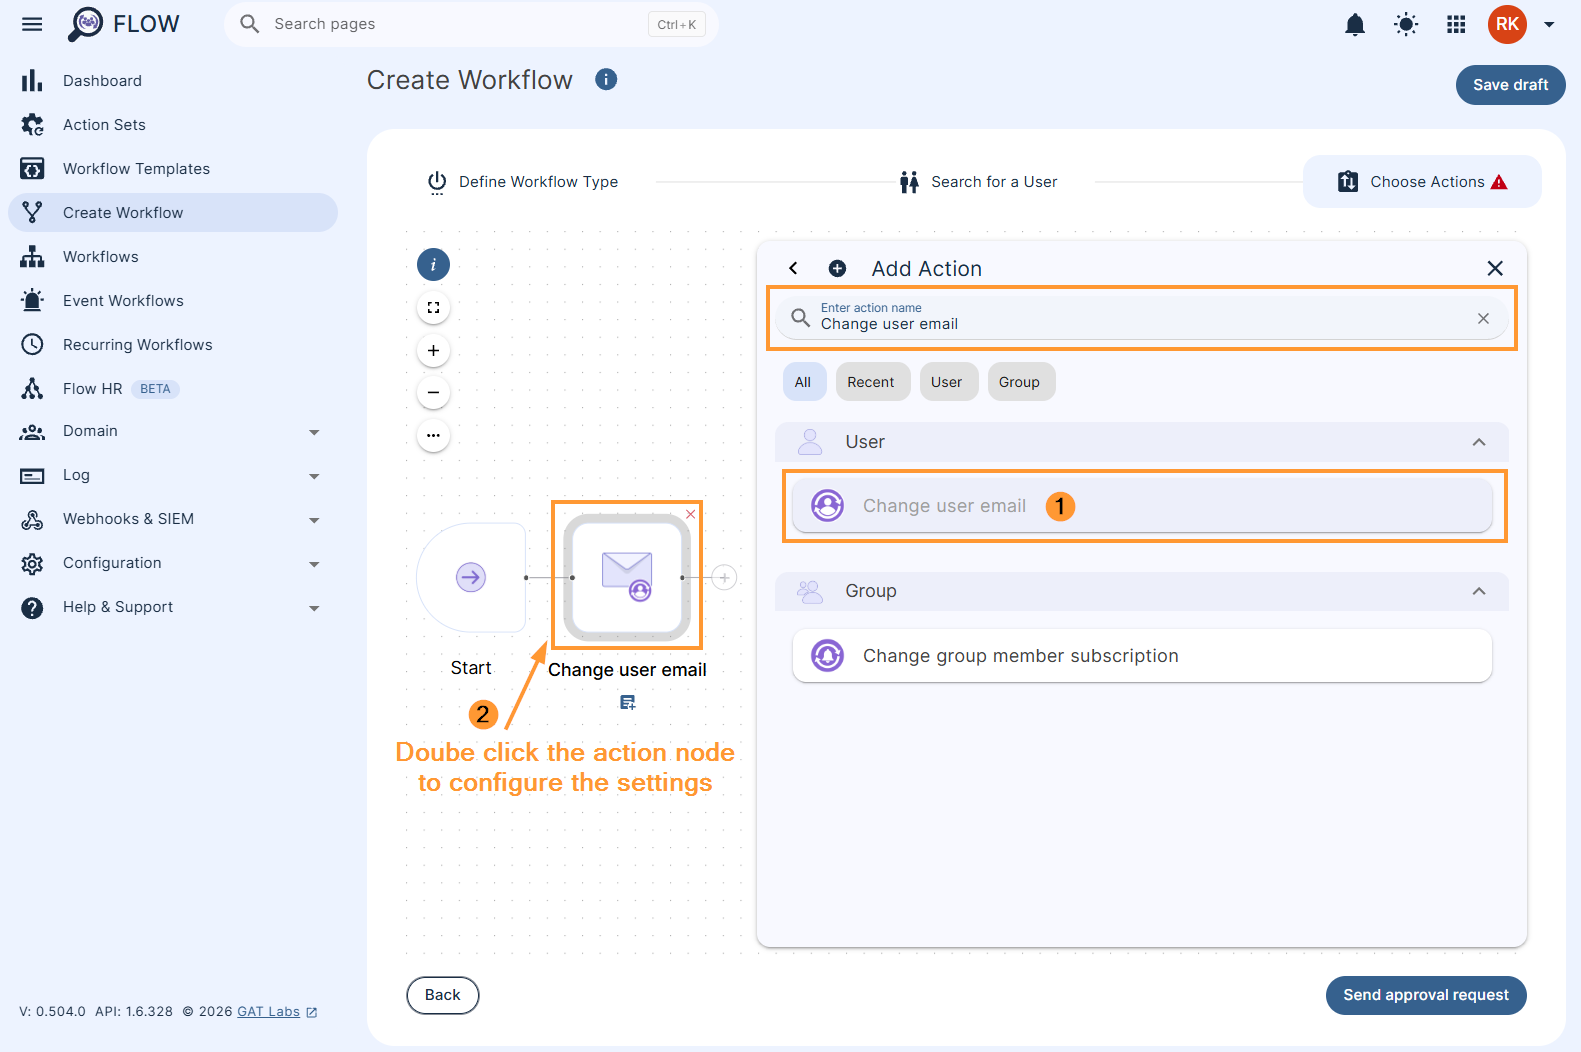Open the account dropdown arrow beside avatar
Screen dimensions: 1581x1052
click(1549, 25)
